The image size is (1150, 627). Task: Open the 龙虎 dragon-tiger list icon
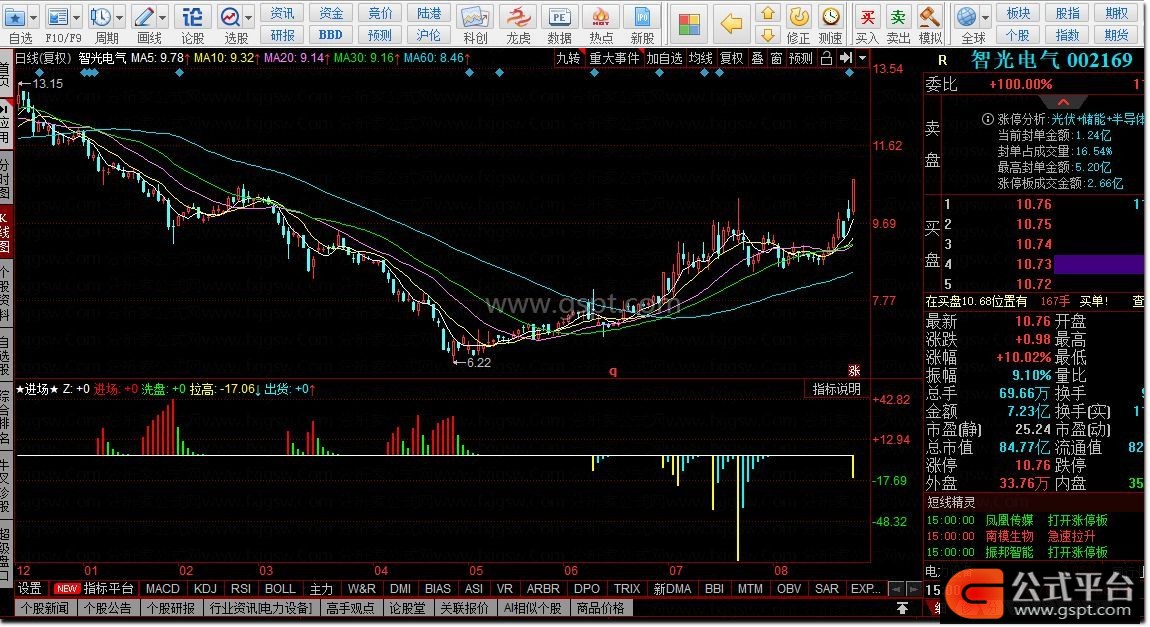518,17
